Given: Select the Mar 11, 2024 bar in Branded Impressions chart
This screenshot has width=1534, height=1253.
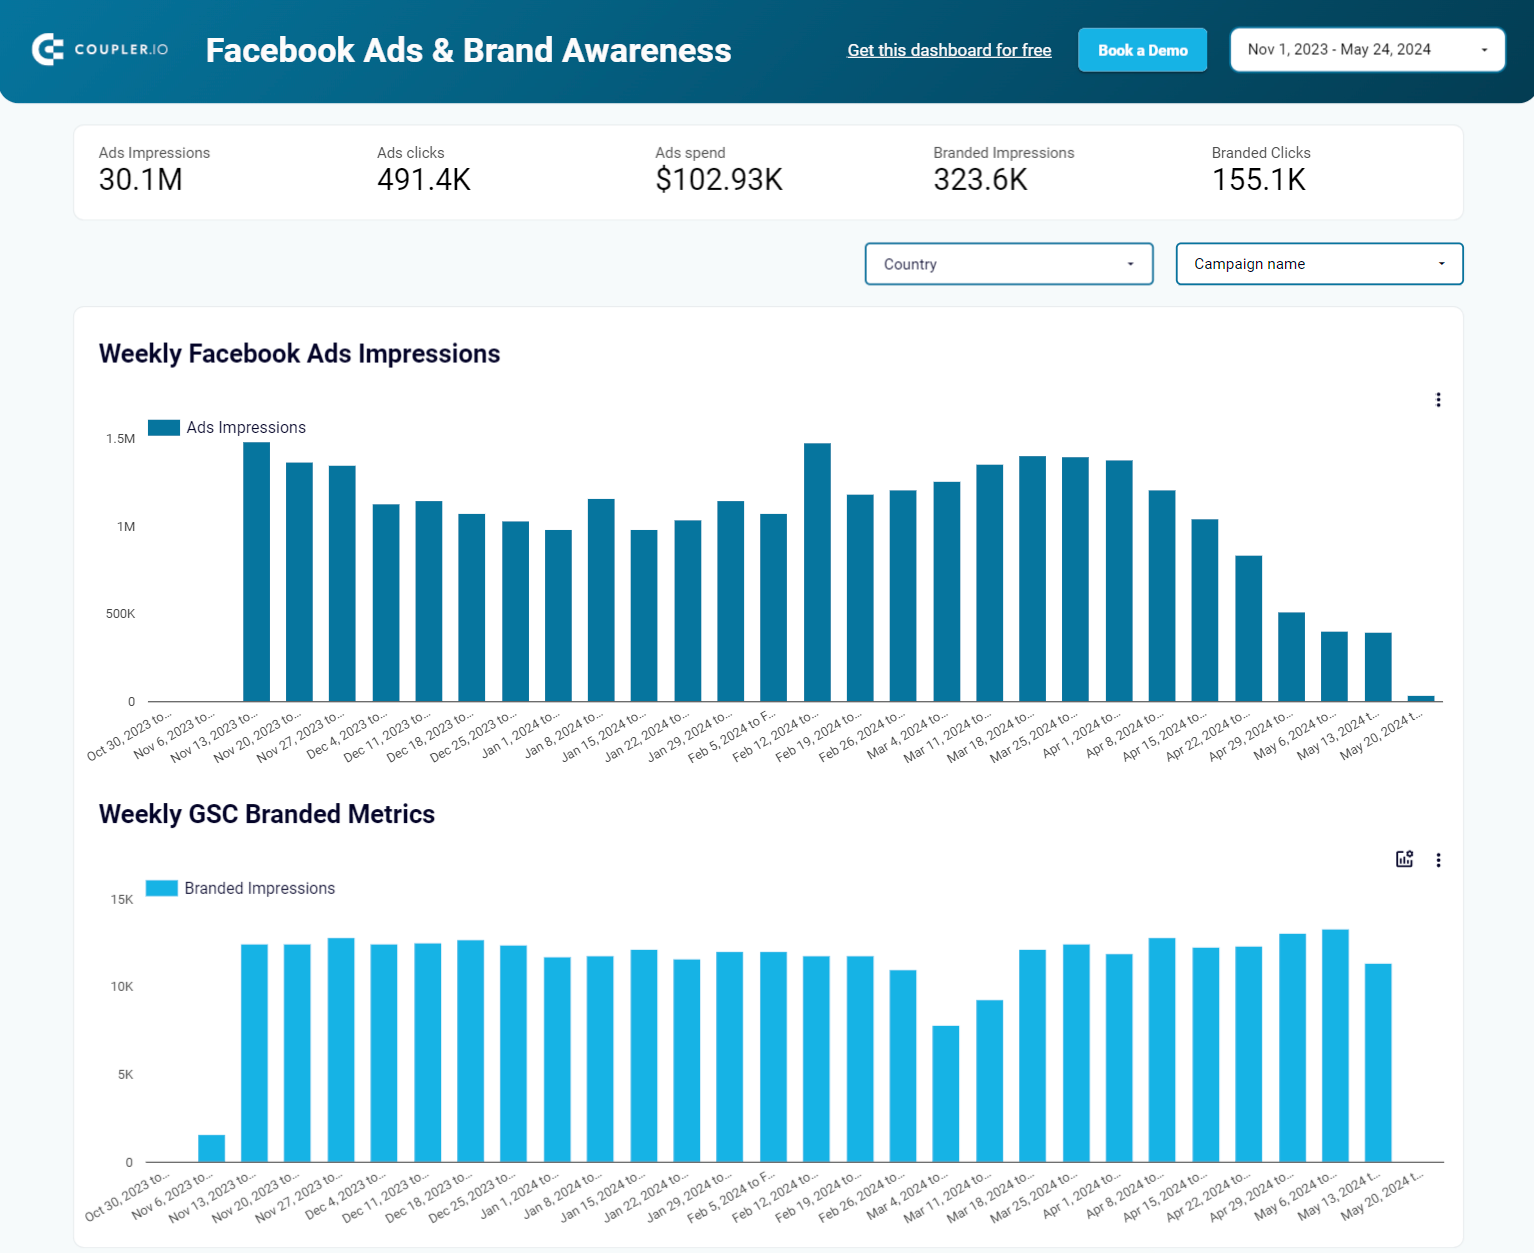Looking at the screenshot, I should click(989, 1081).
